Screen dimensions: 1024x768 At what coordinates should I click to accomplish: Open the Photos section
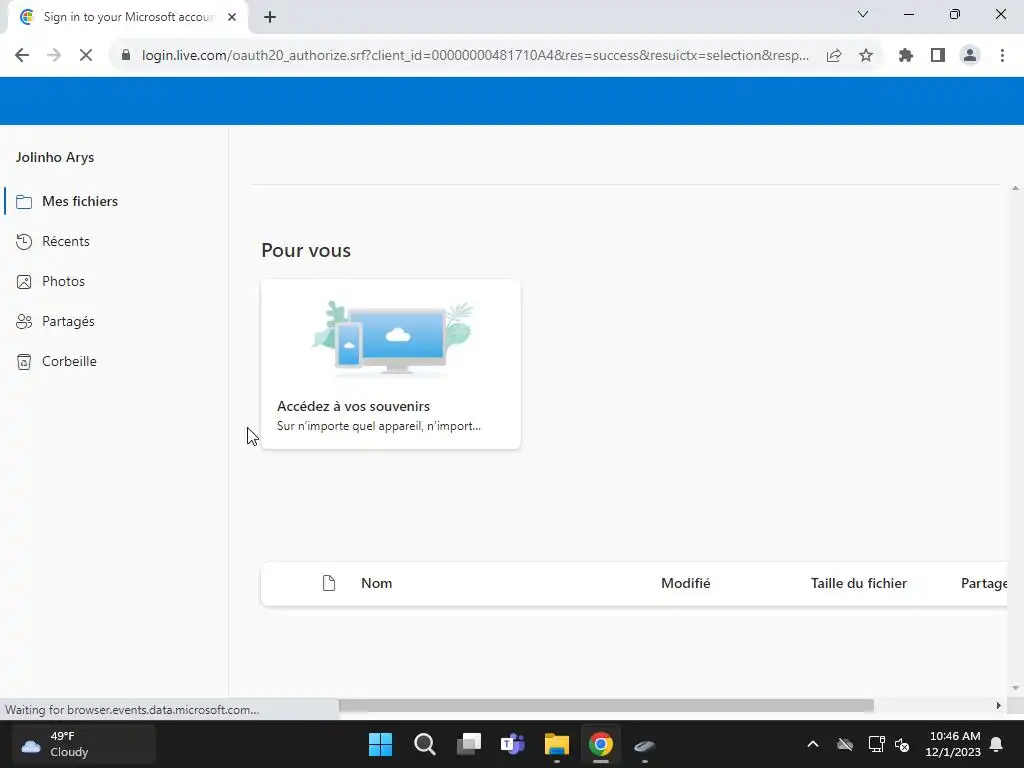click(x=63, y=281)
